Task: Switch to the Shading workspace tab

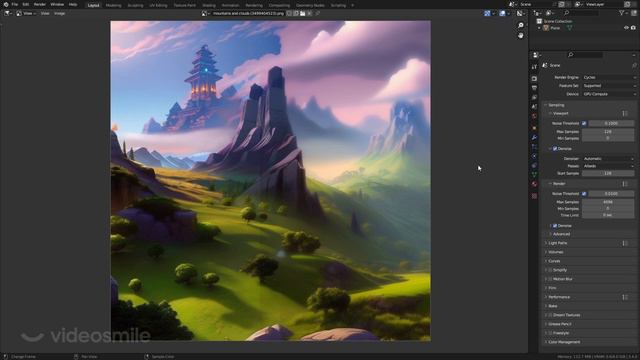Action: point(209,5)
